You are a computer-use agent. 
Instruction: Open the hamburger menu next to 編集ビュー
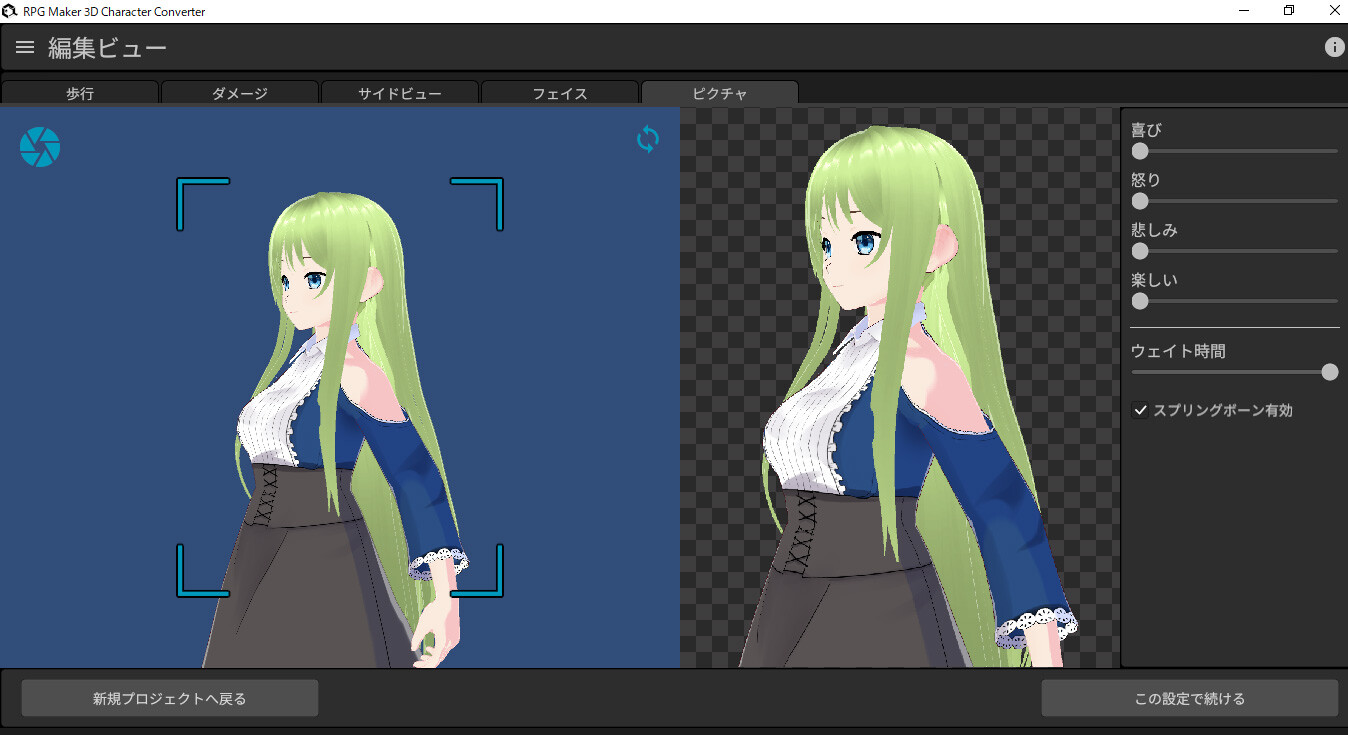pos(24,46)
